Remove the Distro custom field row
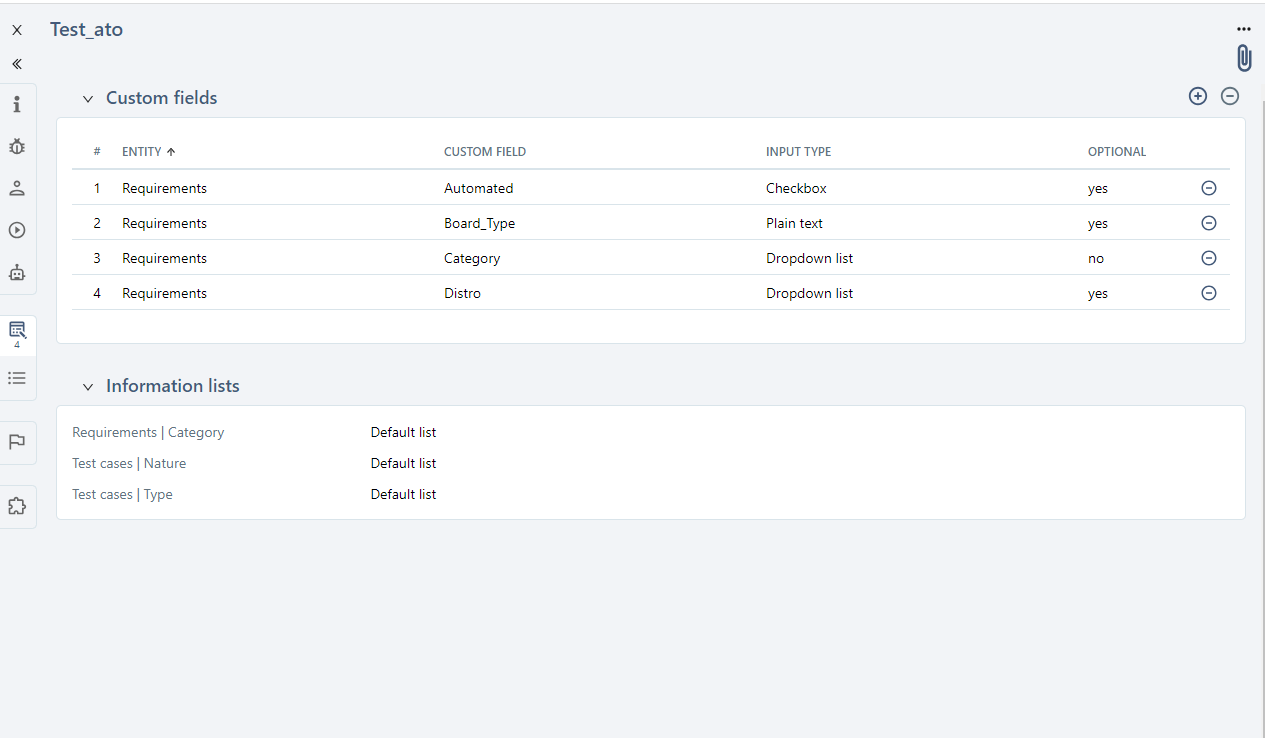 pyautogui.click(x=1208, y=293)
